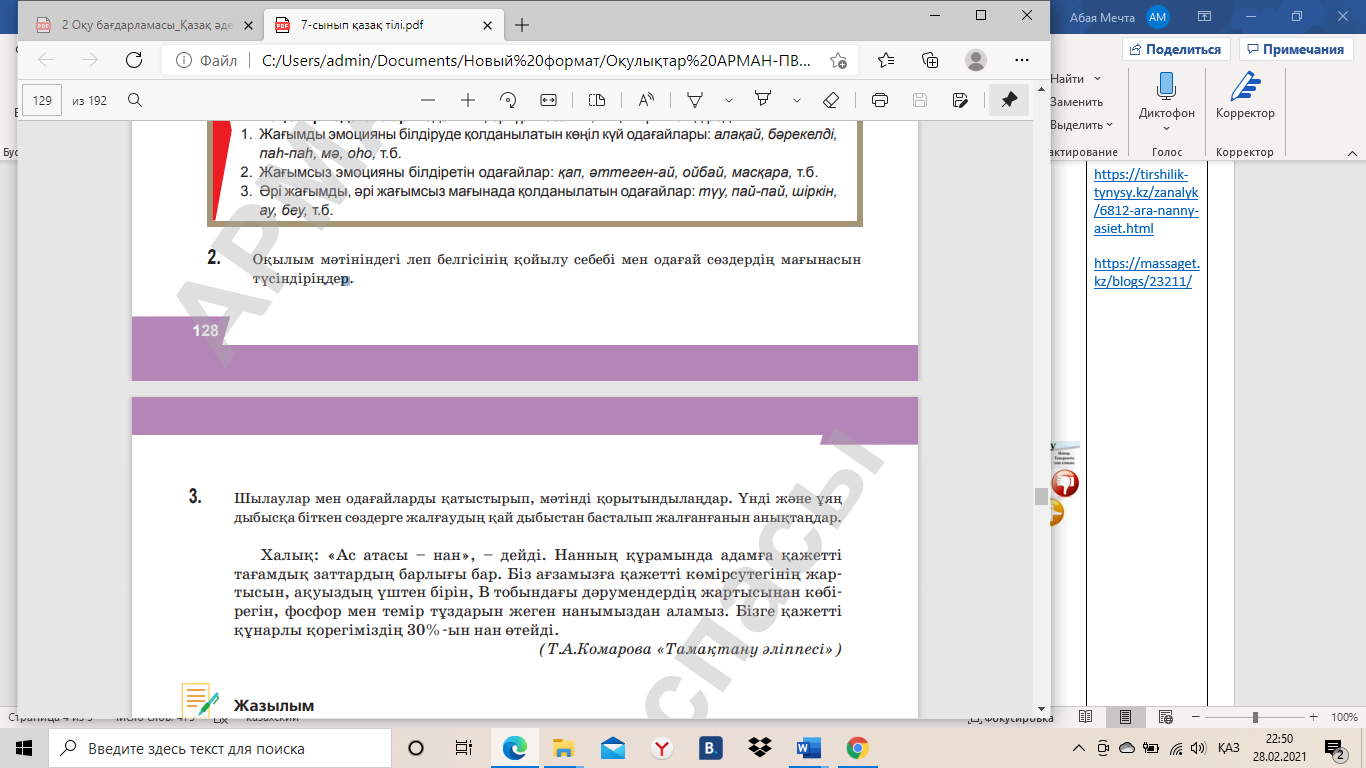Select the PDF Erase tool
1366x768 pixels.
tap(830, 100)
